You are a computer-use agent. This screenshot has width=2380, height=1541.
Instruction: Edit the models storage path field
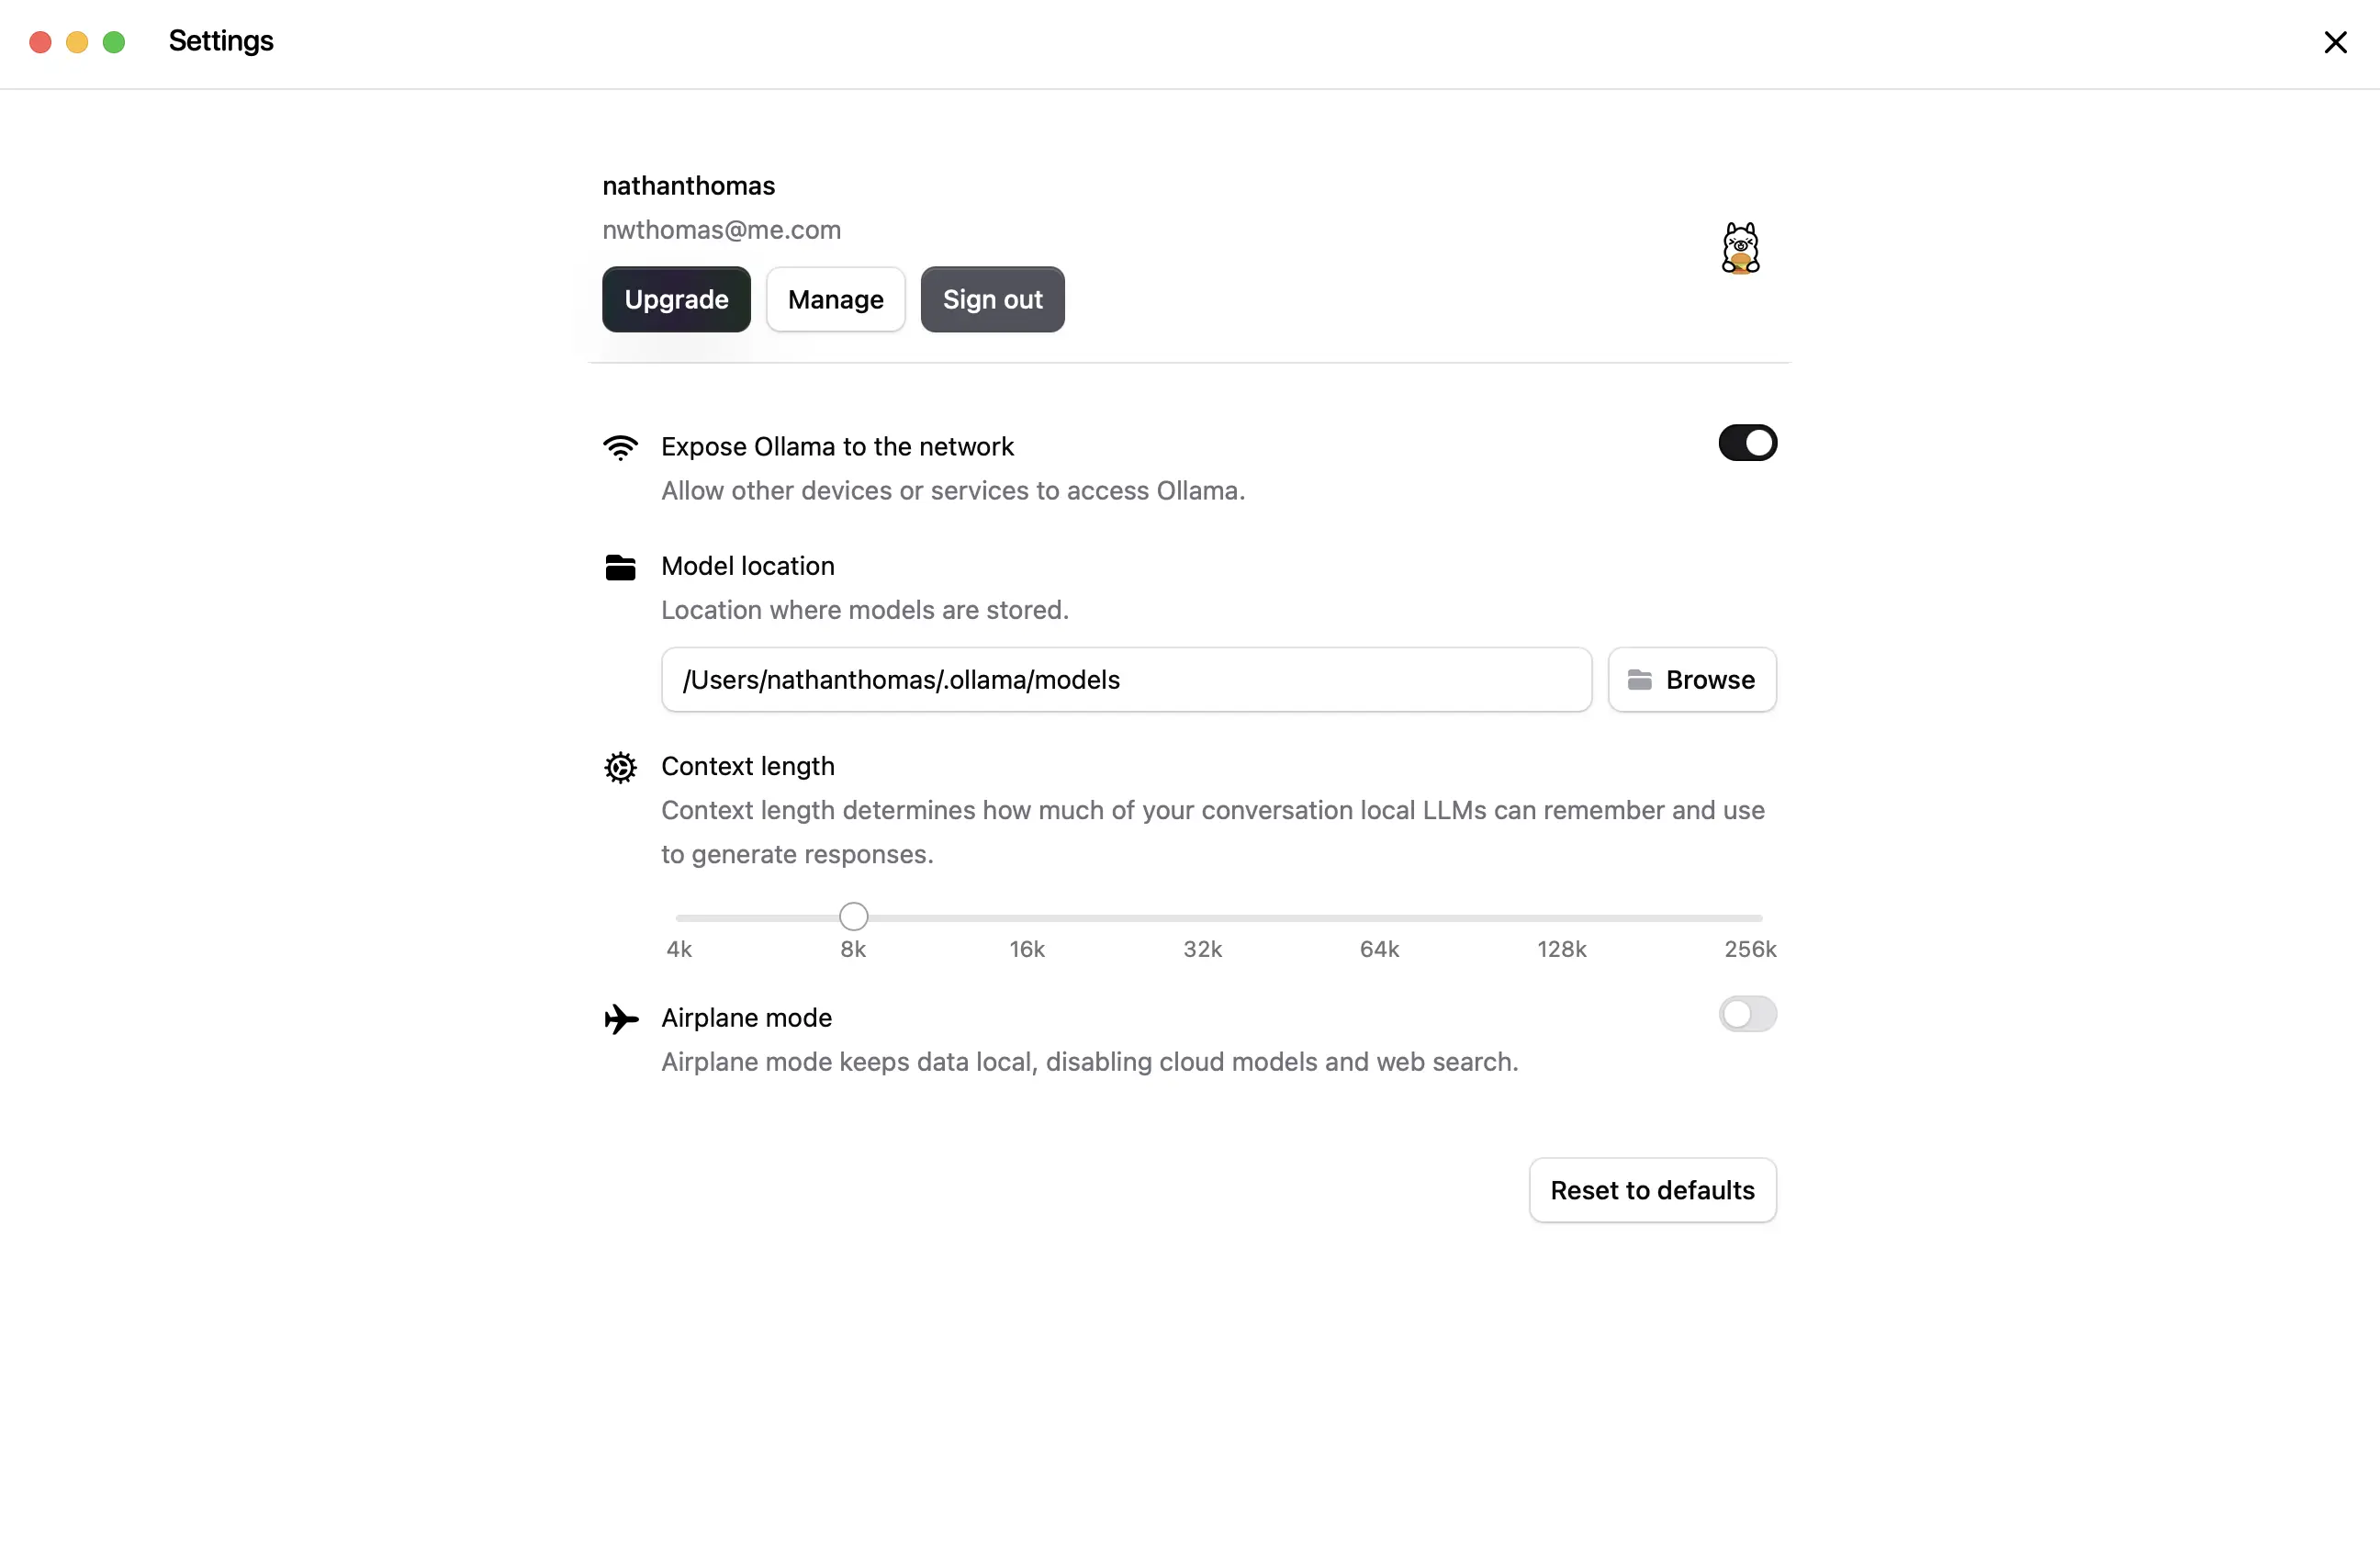(x=1125, y=680)
